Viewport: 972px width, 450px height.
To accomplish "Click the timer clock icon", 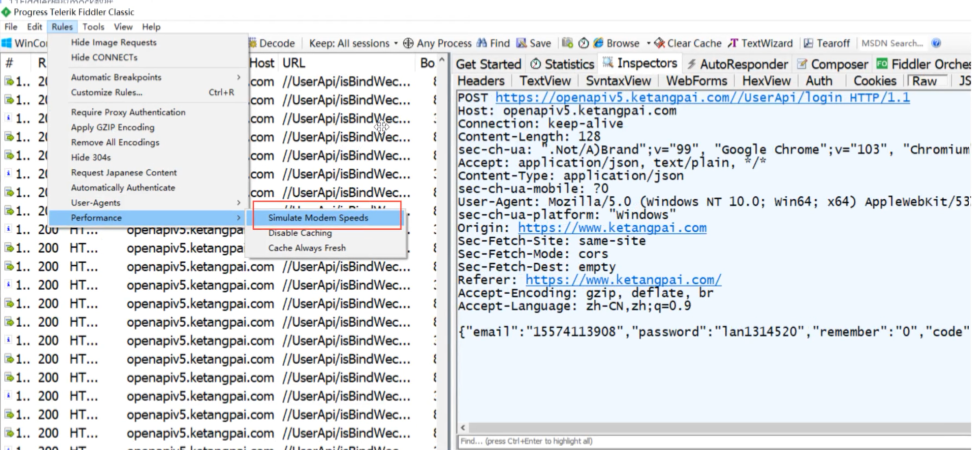I will click(583, 43).
